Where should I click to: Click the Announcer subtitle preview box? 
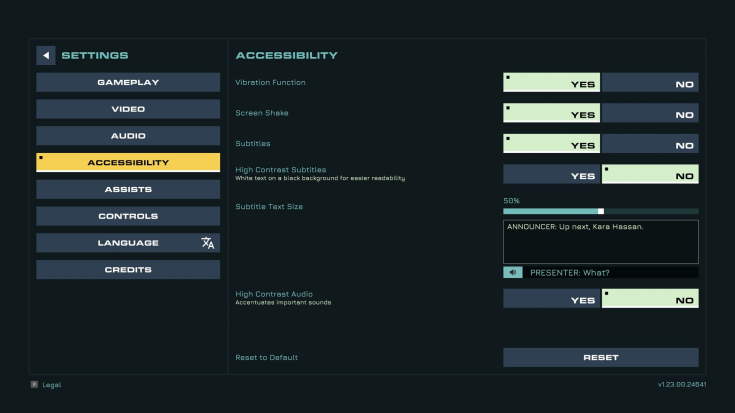click(601, 242)
